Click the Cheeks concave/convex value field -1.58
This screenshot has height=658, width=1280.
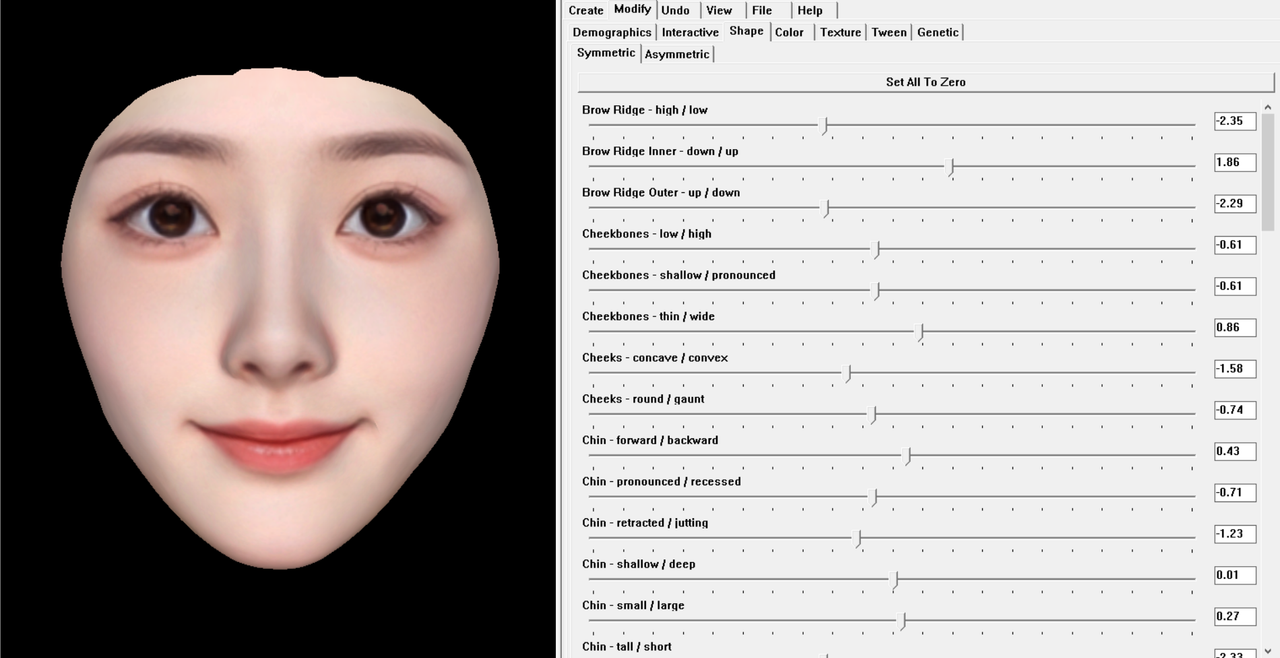pos(1235,369)
